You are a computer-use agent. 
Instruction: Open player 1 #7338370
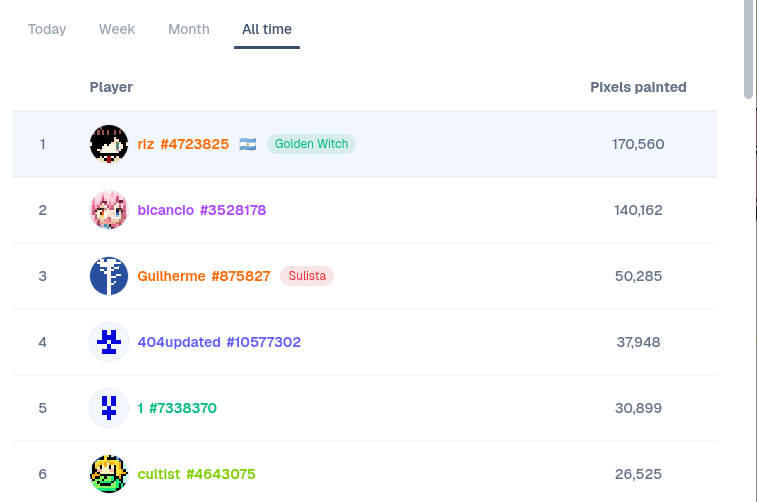point(177,408)
